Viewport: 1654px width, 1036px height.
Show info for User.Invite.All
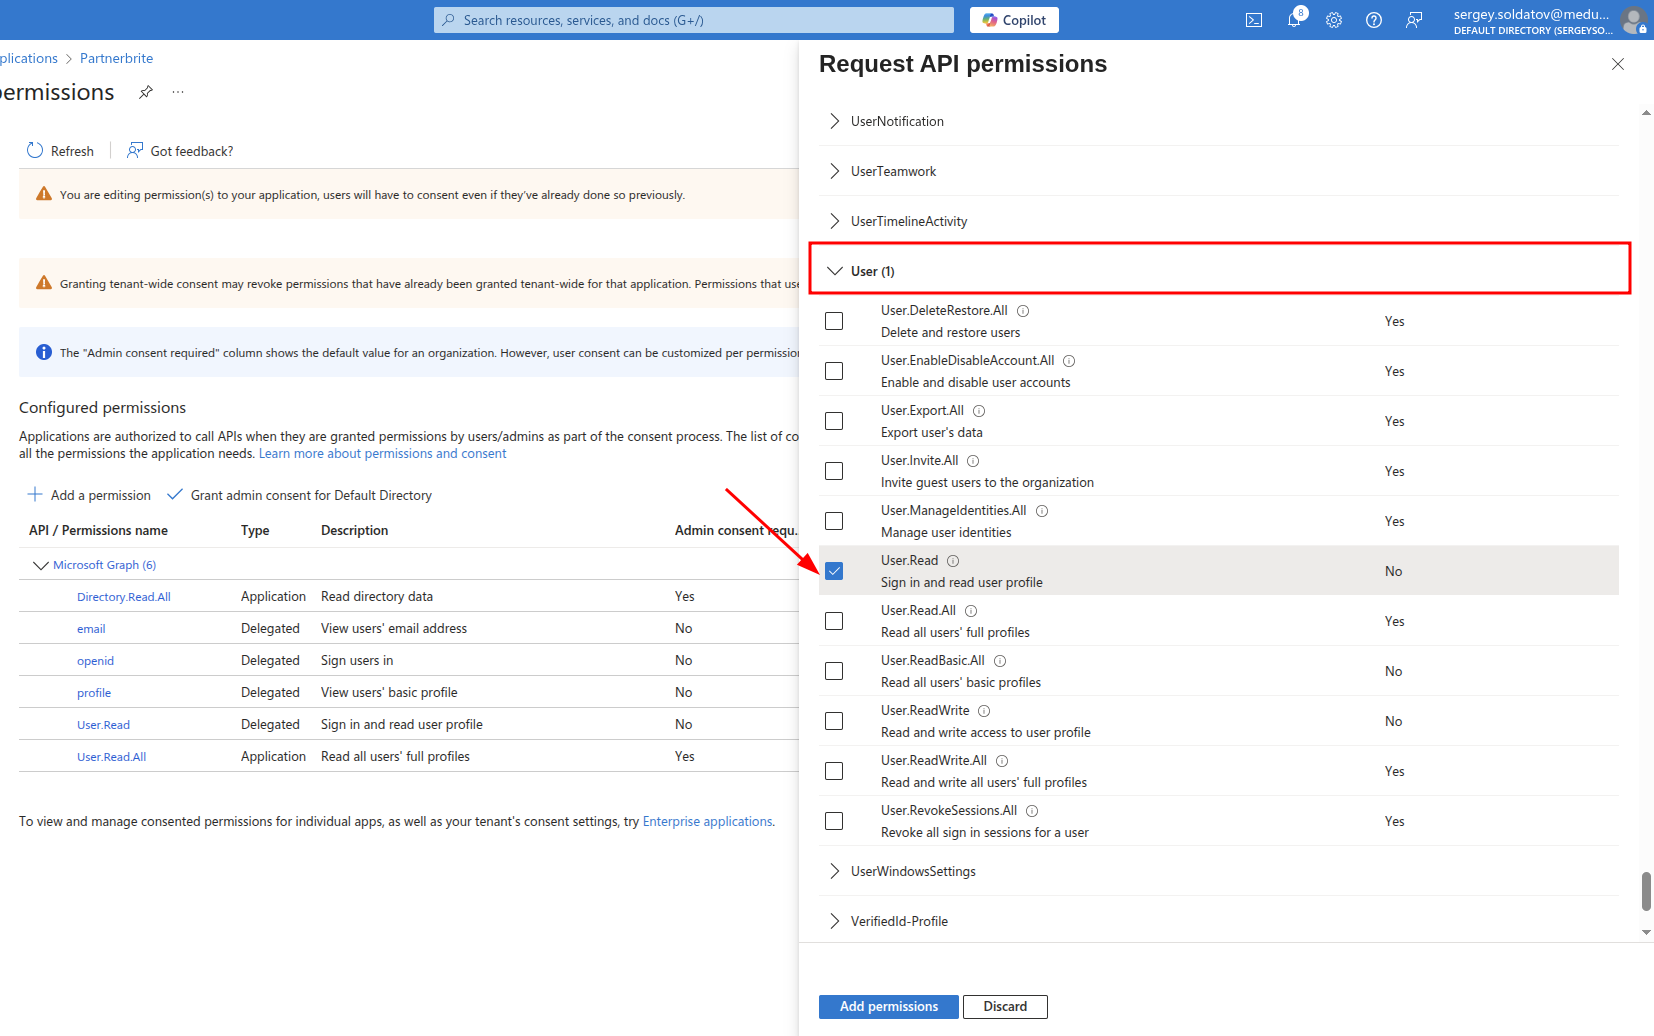click(x=973, y=461)
